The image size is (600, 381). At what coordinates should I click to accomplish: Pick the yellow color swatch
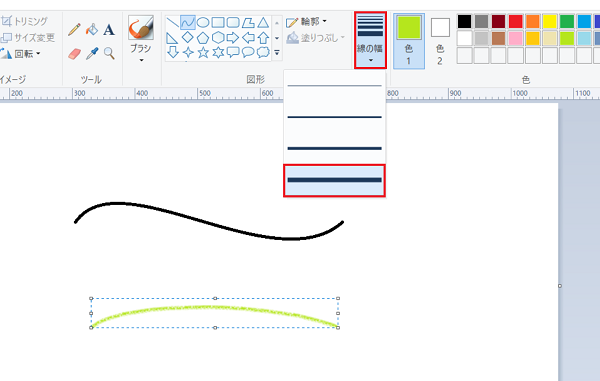[x=549, y=22]
